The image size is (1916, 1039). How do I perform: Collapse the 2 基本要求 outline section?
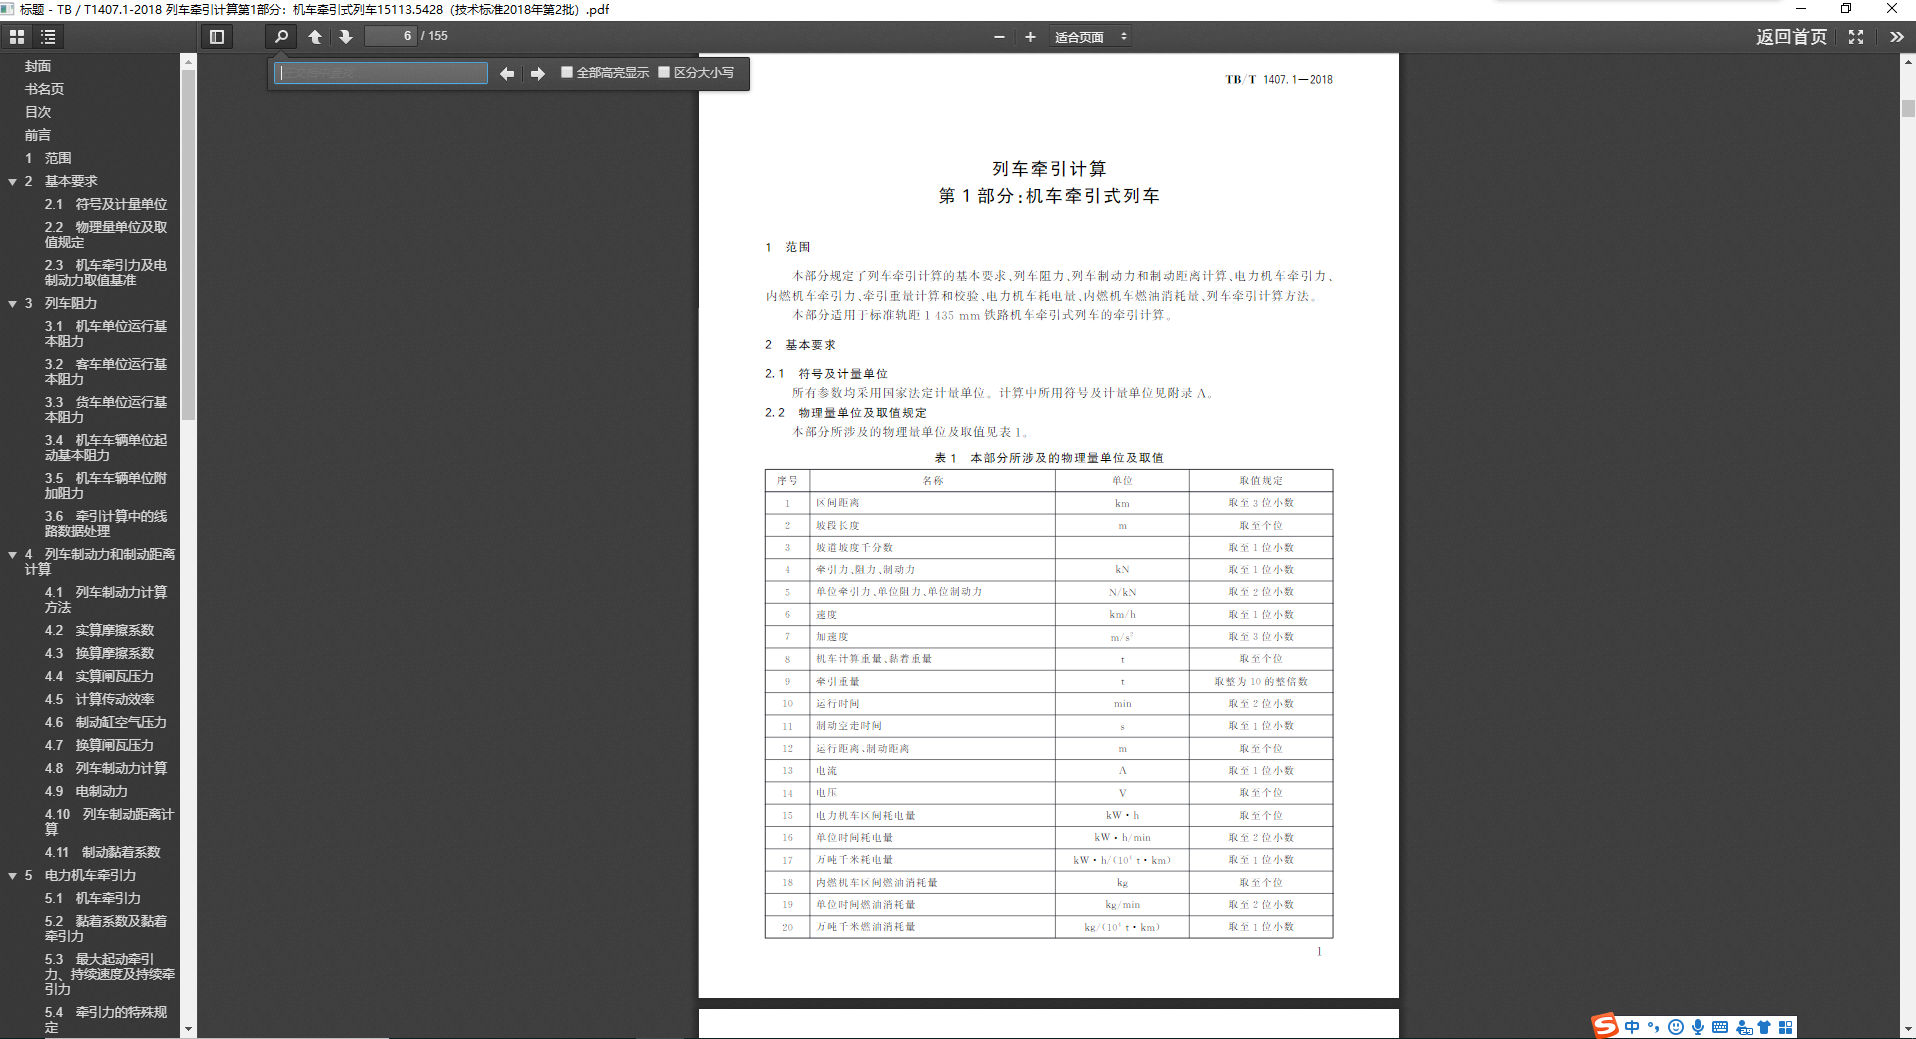pos(13,182)
